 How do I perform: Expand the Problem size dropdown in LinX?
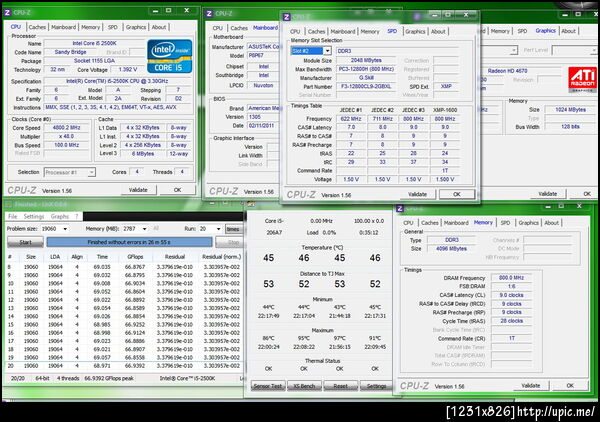tap(65, 229)
